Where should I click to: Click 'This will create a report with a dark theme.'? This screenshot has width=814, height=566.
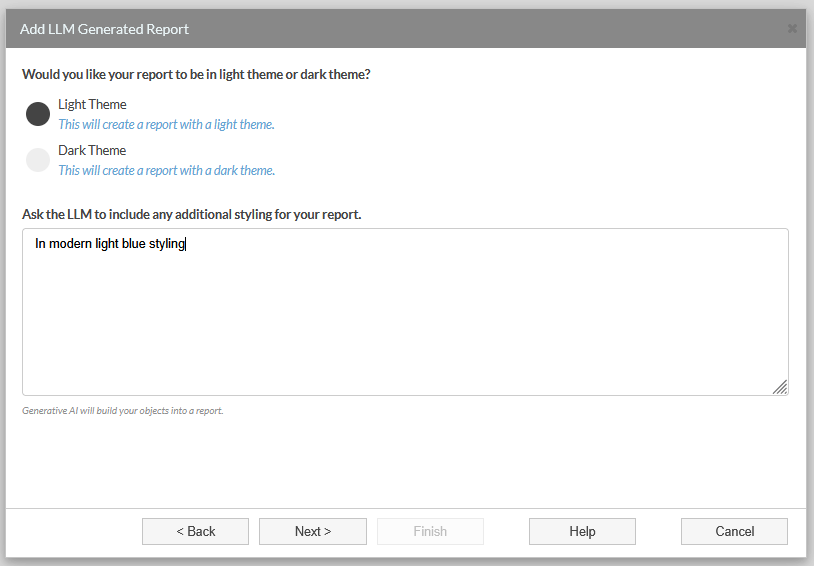(x=167, y=170)
